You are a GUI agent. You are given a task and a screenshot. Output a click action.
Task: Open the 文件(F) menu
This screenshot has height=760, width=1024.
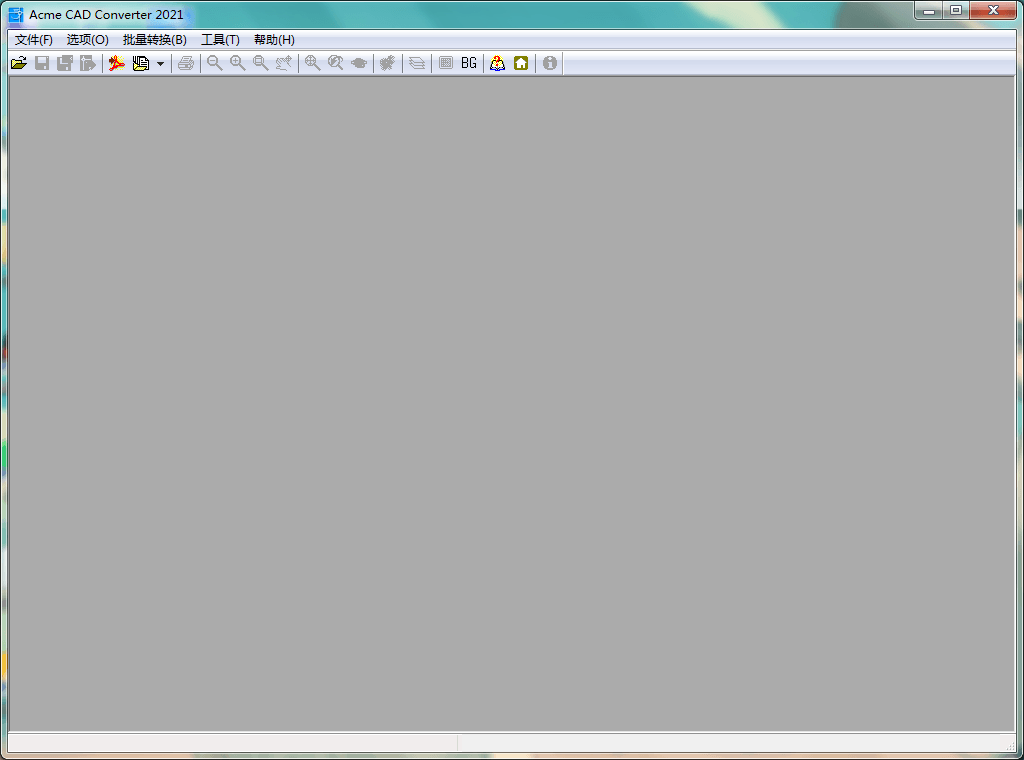(x=34, y=40)
